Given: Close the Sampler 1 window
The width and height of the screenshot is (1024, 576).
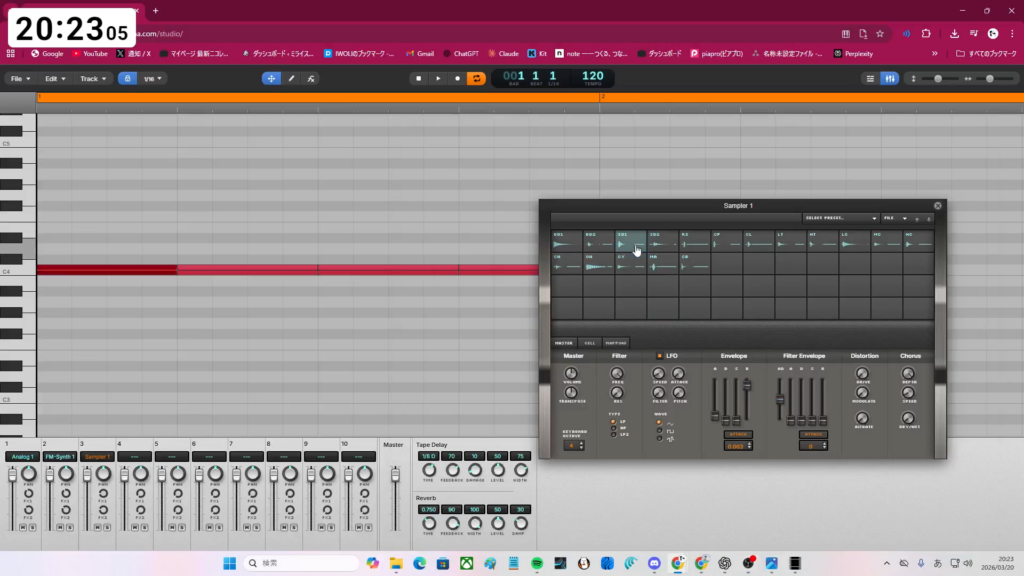Looking at the screenshot, I should [937, 205].
